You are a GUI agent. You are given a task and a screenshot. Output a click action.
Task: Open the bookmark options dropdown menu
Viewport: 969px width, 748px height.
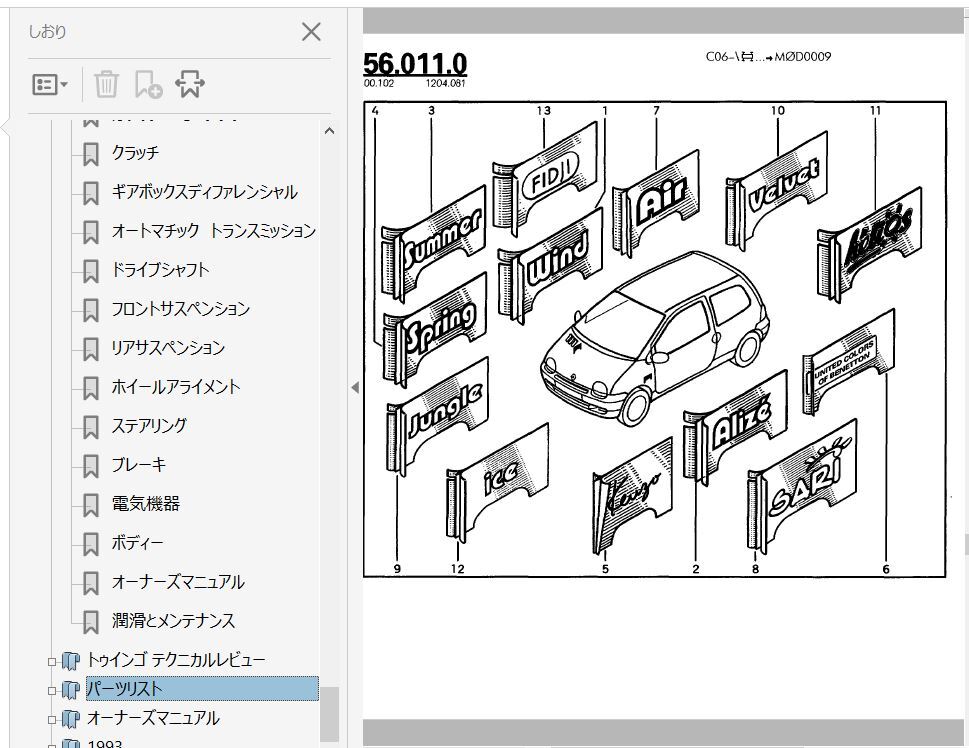tap(50, 84)
